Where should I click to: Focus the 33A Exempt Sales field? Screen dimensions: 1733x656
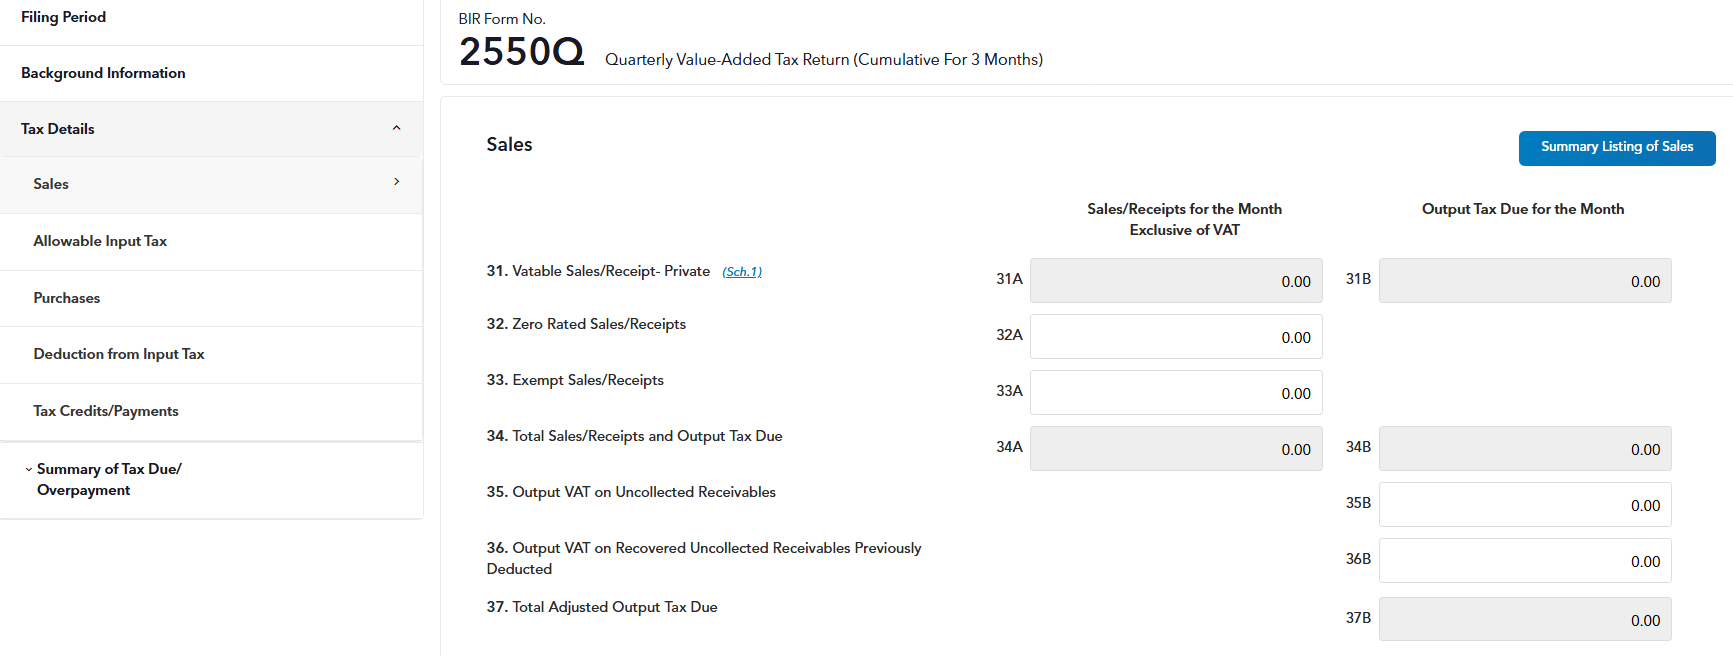pyautogui.click(x=1176, y=393)
